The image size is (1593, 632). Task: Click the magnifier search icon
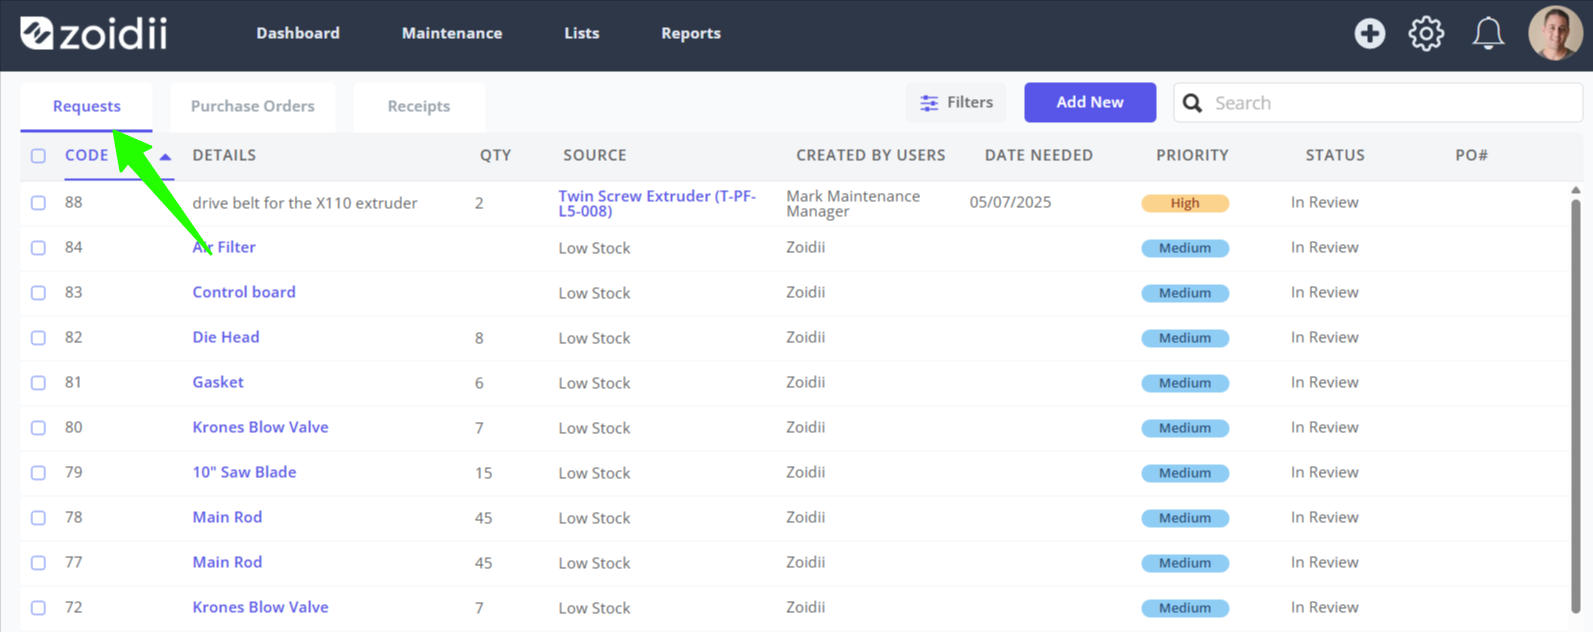1192,103
